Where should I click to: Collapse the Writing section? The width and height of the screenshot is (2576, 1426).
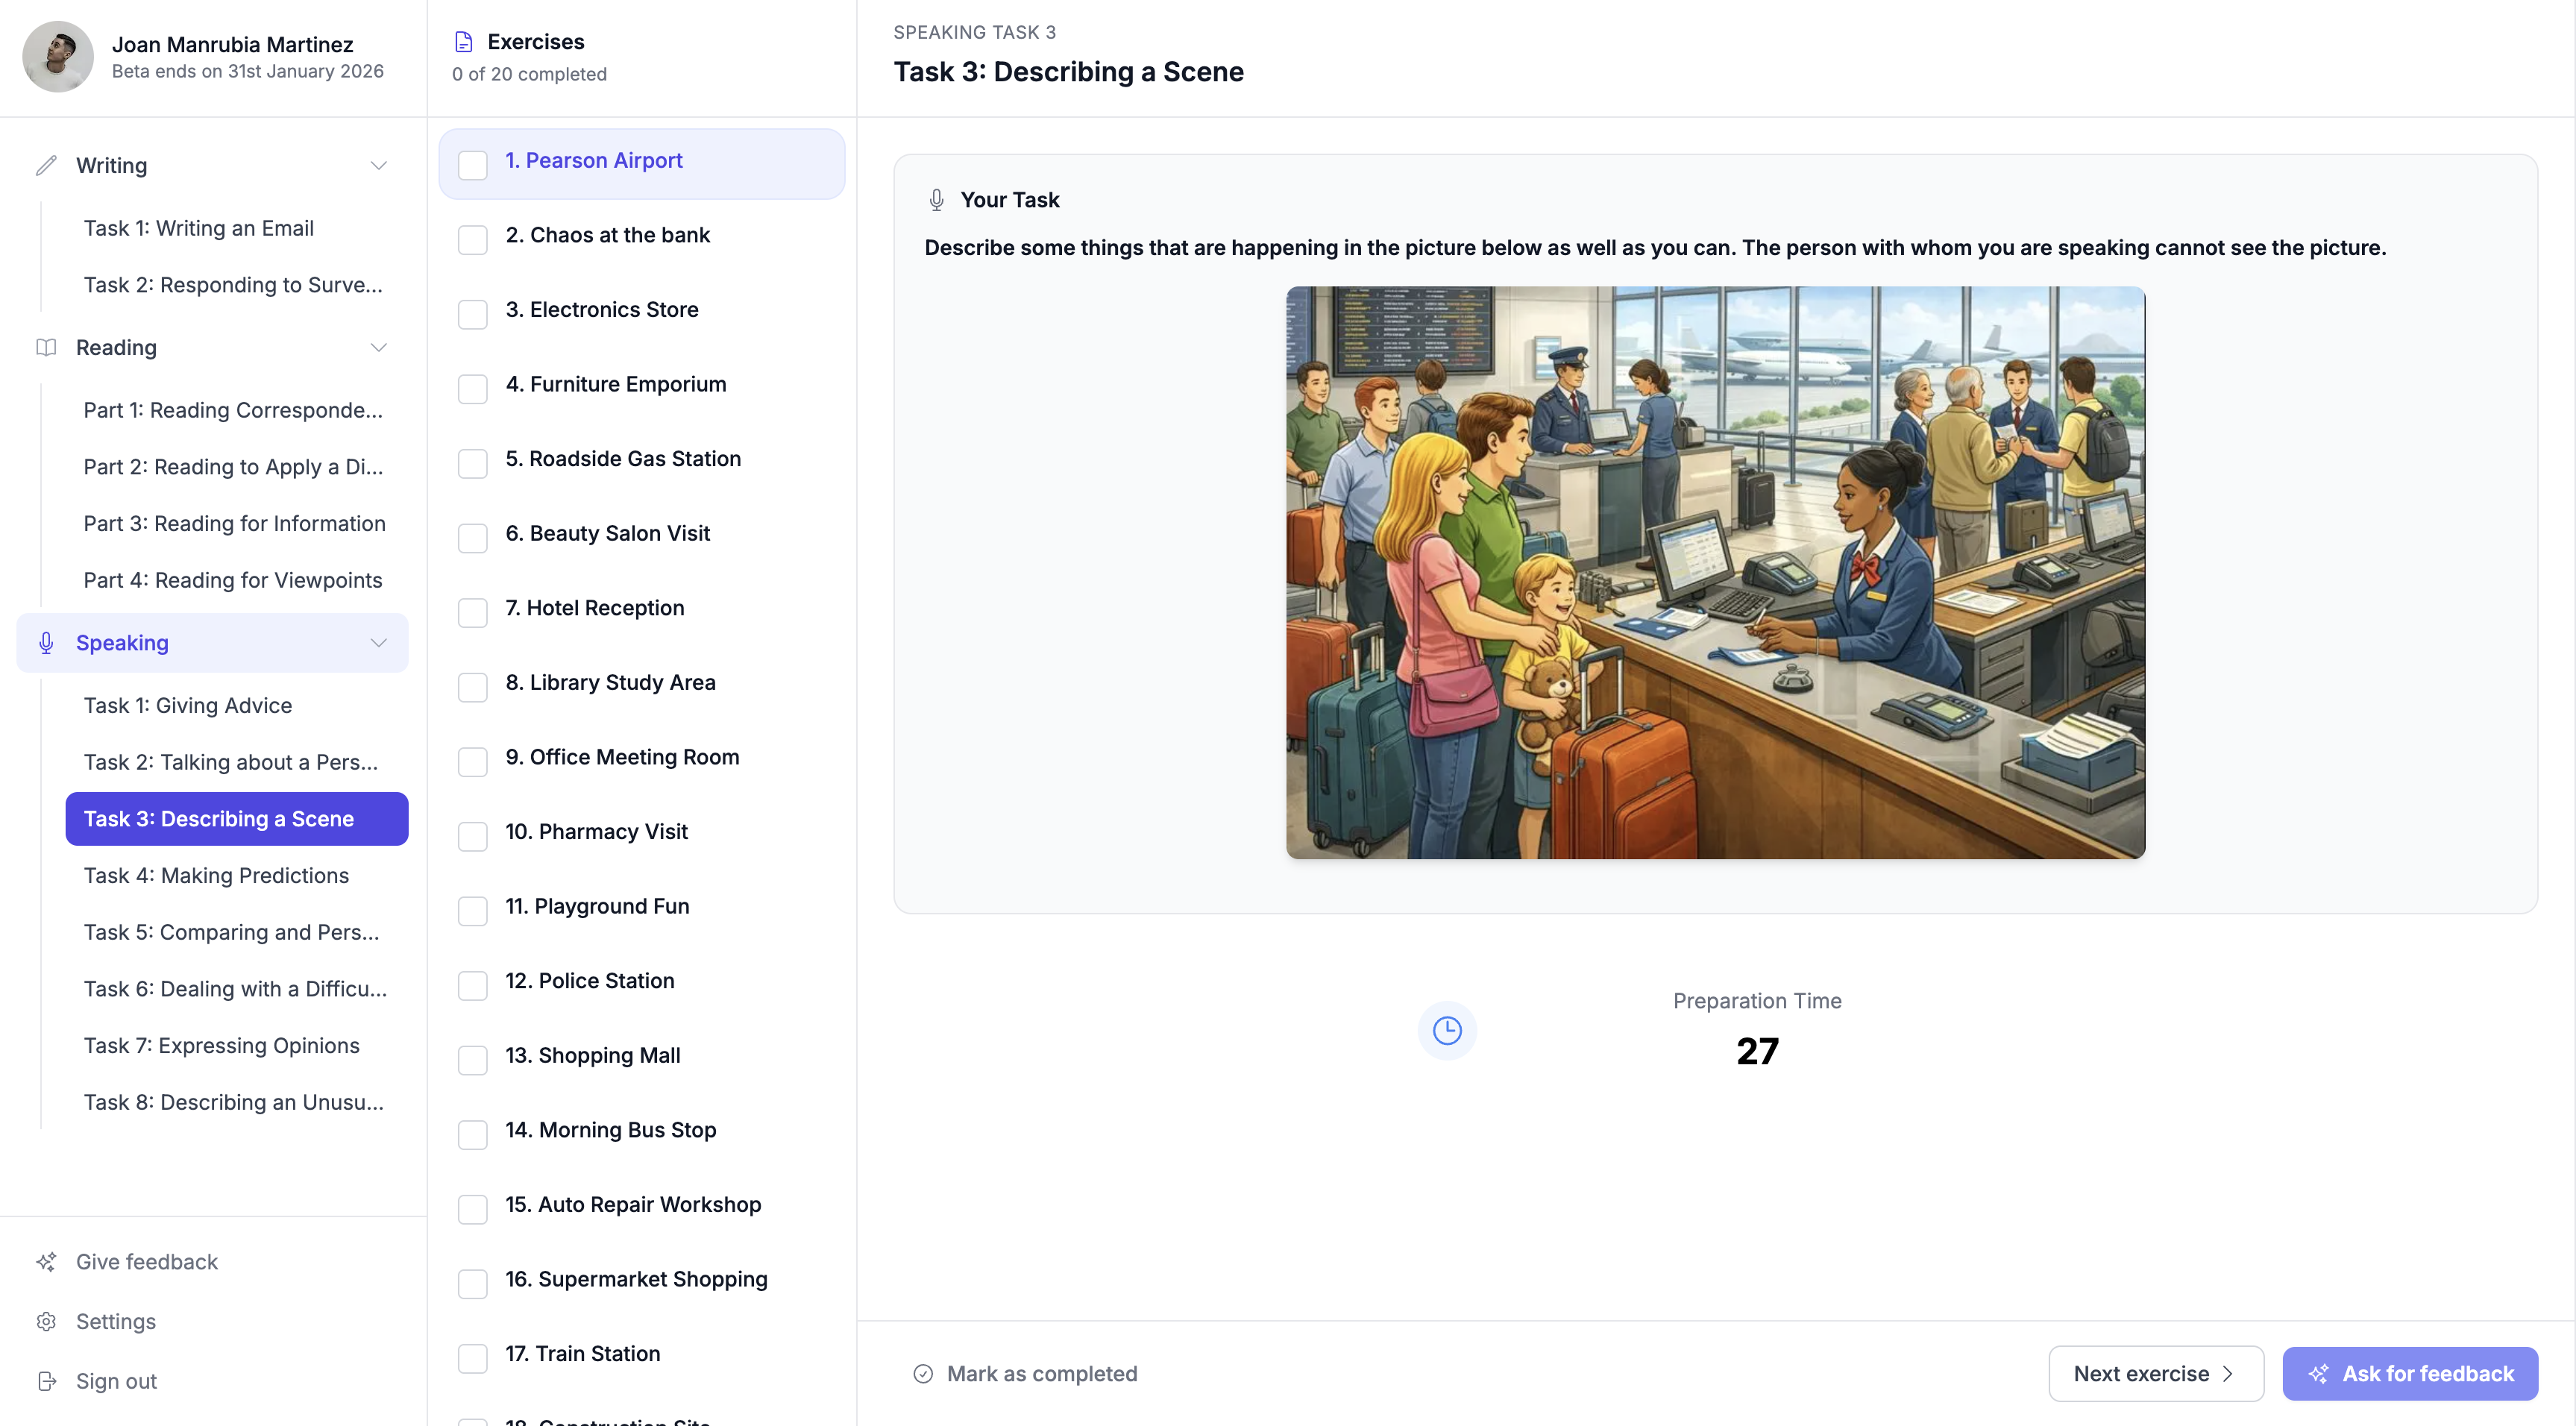378,165
